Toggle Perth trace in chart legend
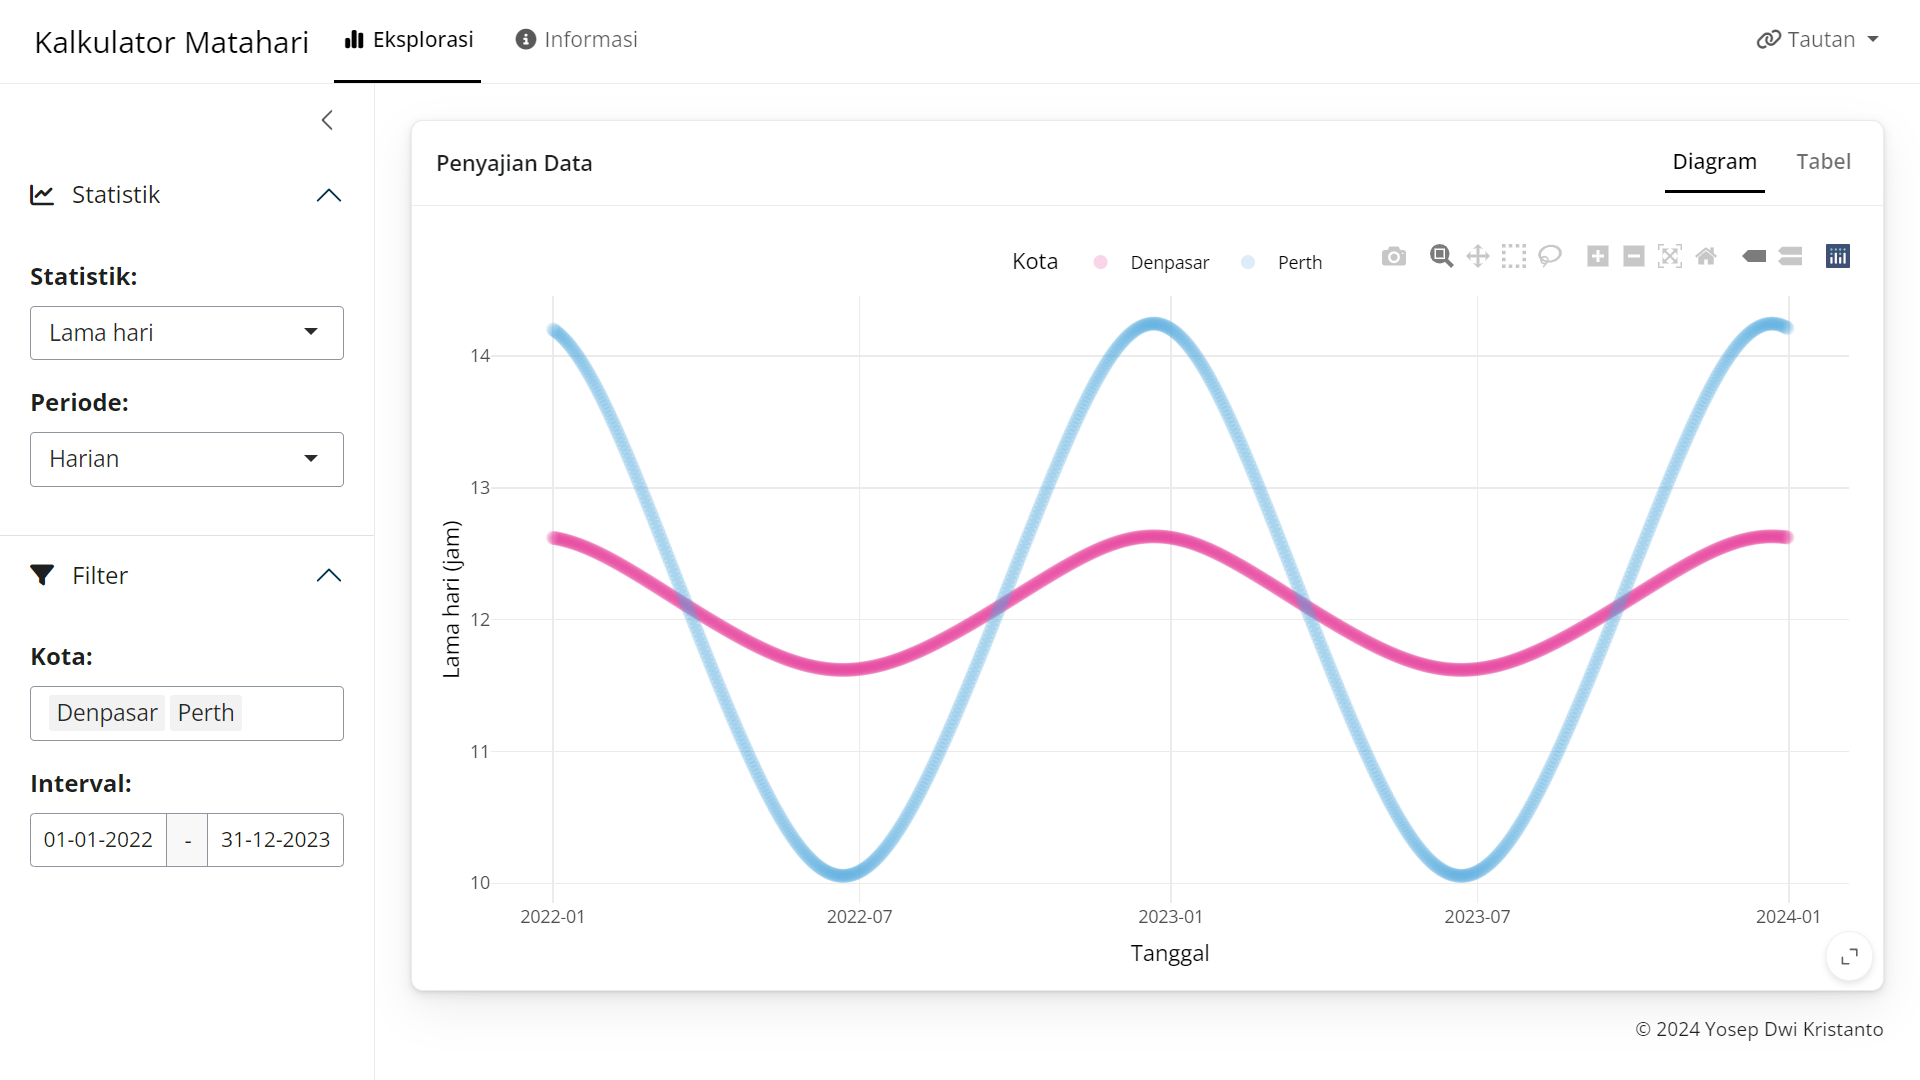 [1299, 263]
